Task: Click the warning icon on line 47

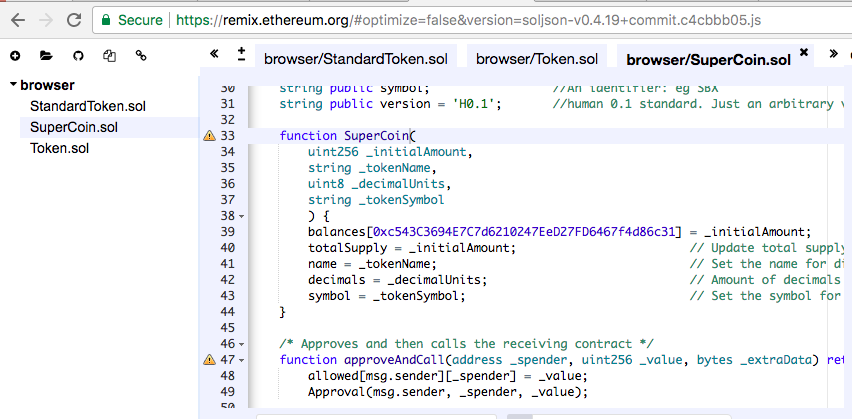Action: 209,359
